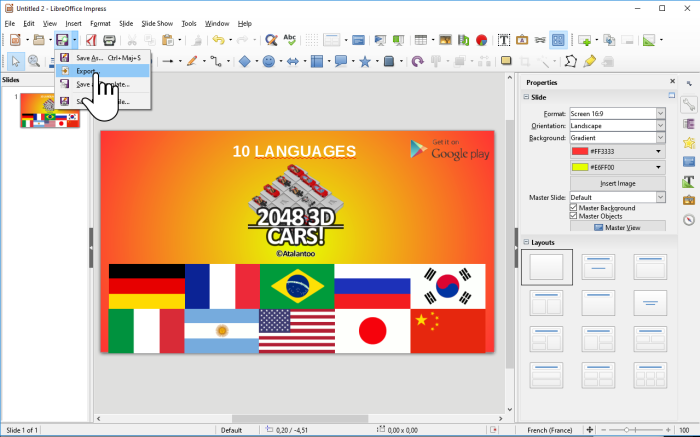Open the yellow #E6FF00 color picker
The height and width of the screenshot is (437, 700).
coord(617,167)
